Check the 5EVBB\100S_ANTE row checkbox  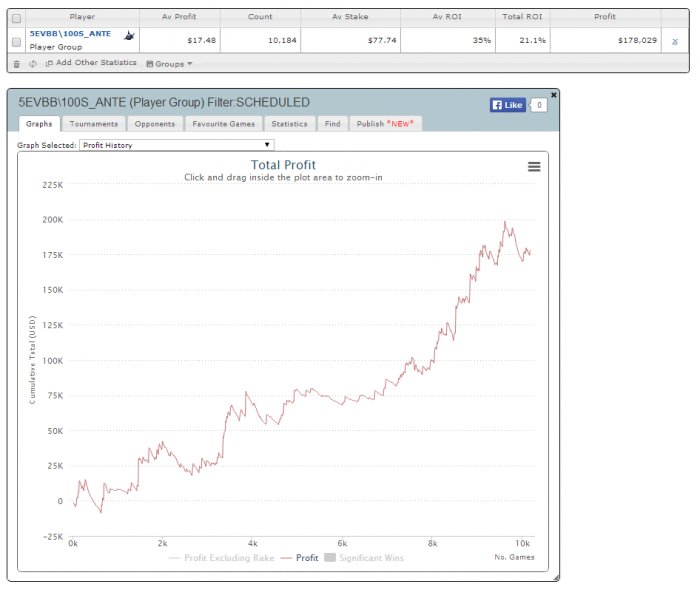[x=17, y=42]
